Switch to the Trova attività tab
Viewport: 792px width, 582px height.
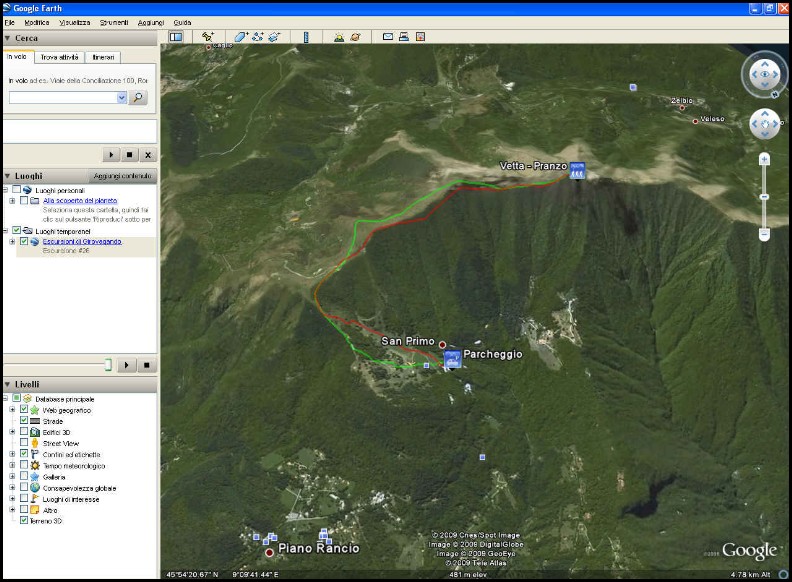coord(60,57)
